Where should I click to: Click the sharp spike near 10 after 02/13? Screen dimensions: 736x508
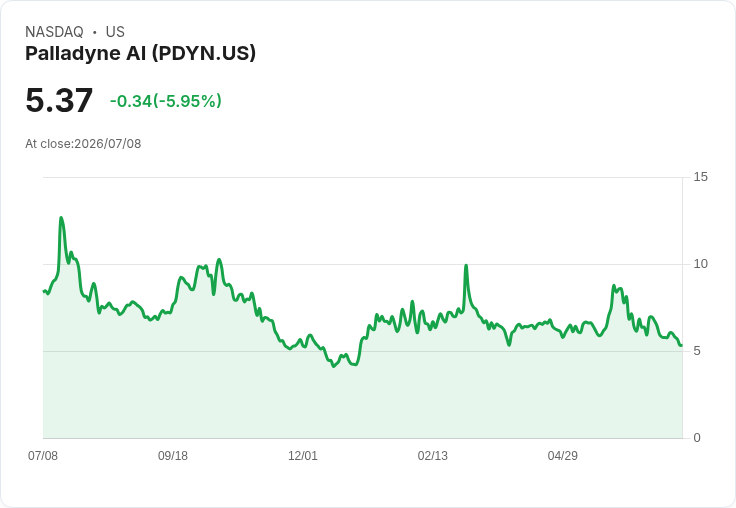(466, 266)
